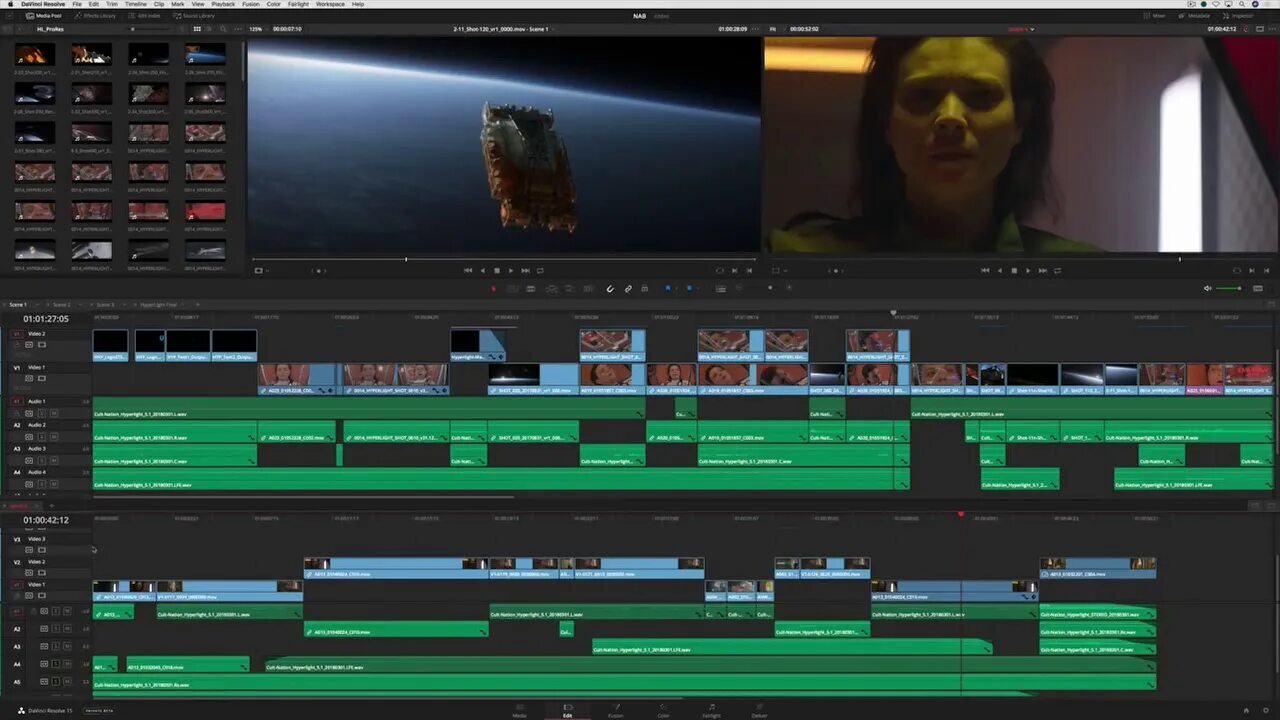This screenshot has width=1280, height=720.
Task: Toggle the padlock Position Lock icon
Action: coord(644,288)
